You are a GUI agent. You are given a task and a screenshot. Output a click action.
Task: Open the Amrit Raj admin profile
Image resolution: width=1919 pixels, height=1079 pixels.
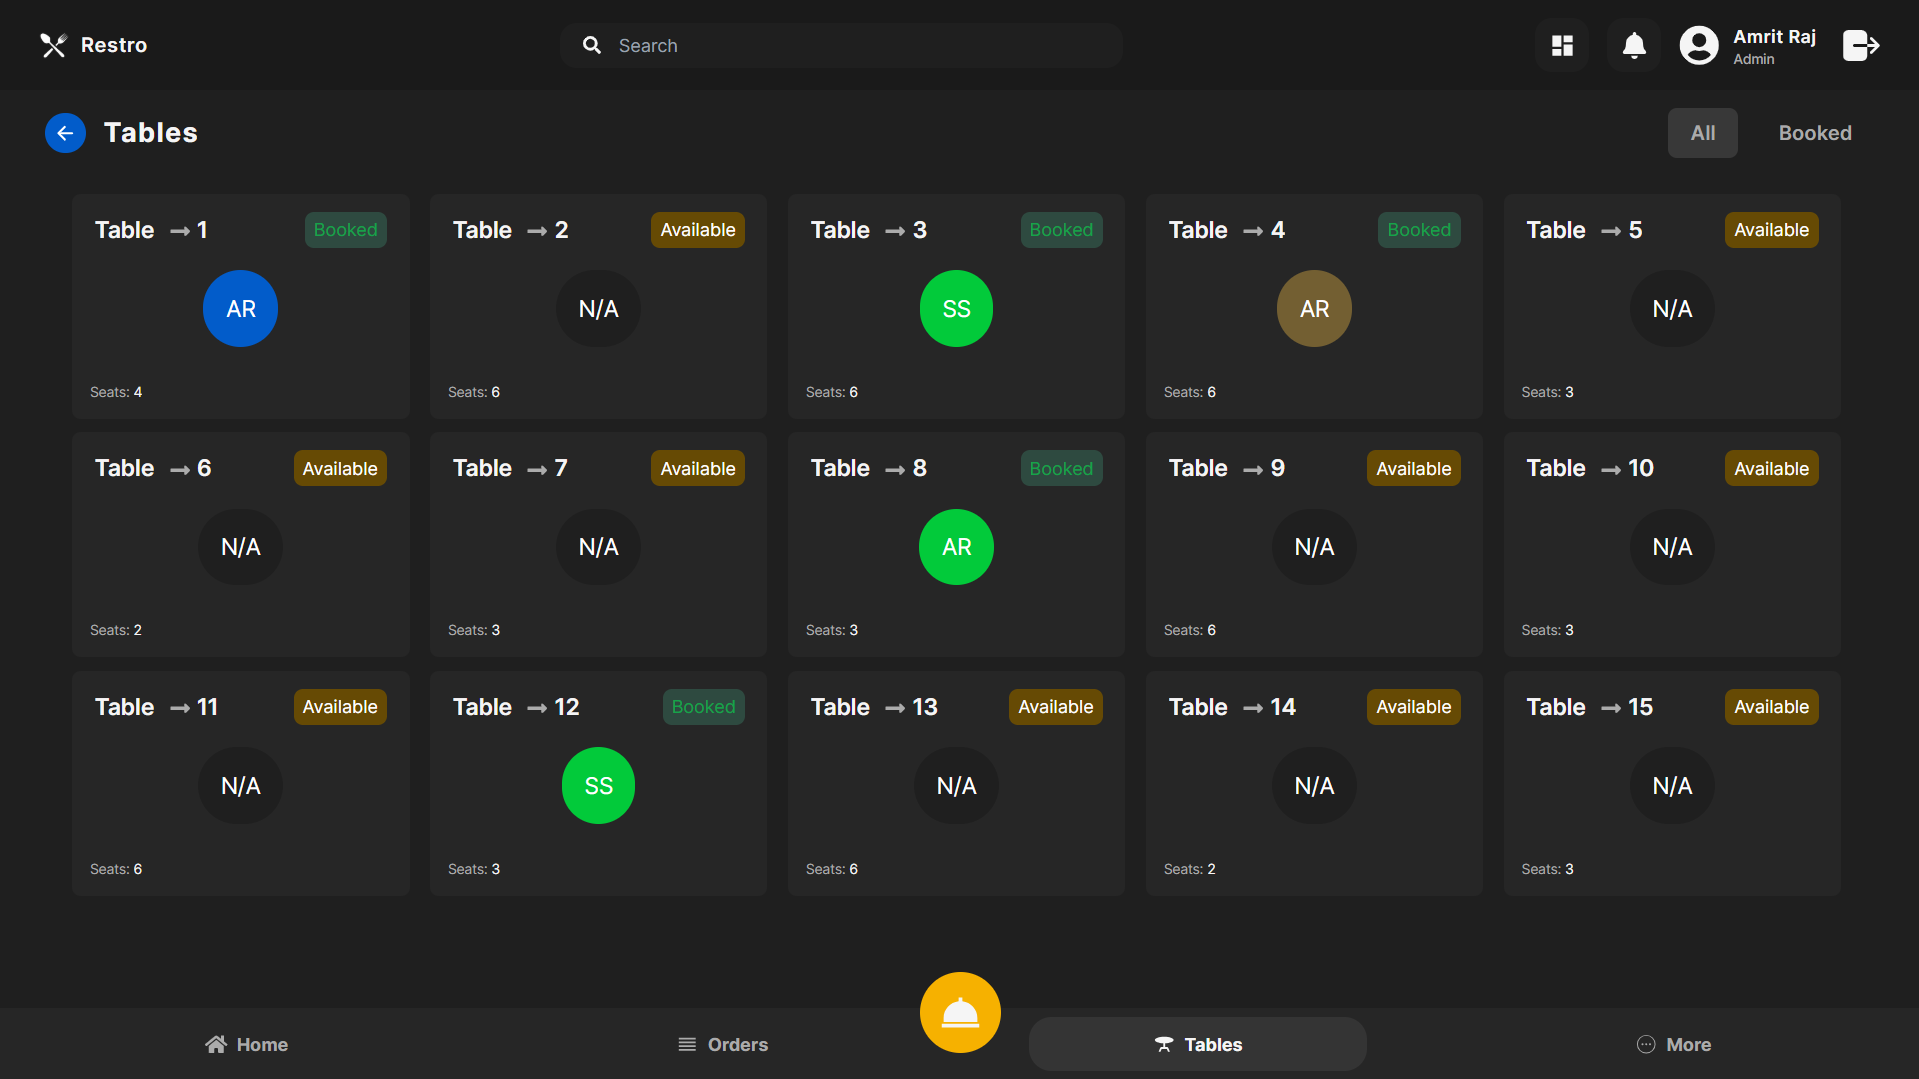tap(1747, 45)
